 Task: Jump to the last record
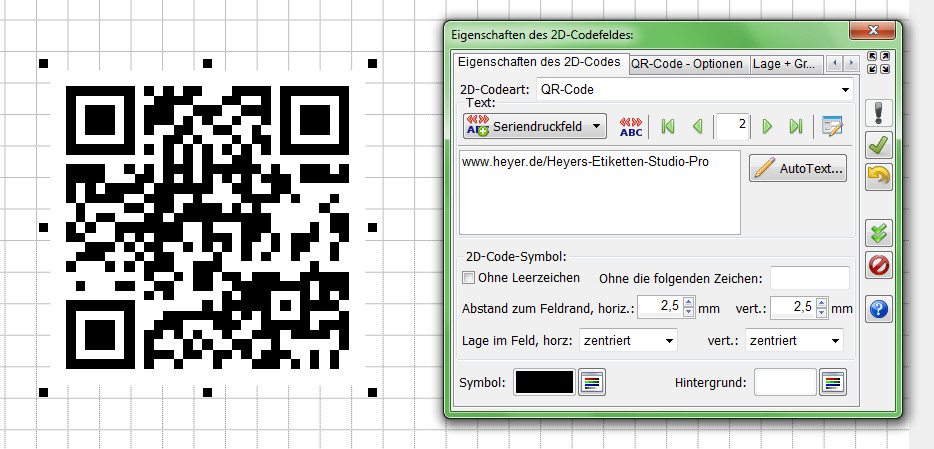click(x=795, y=126)
